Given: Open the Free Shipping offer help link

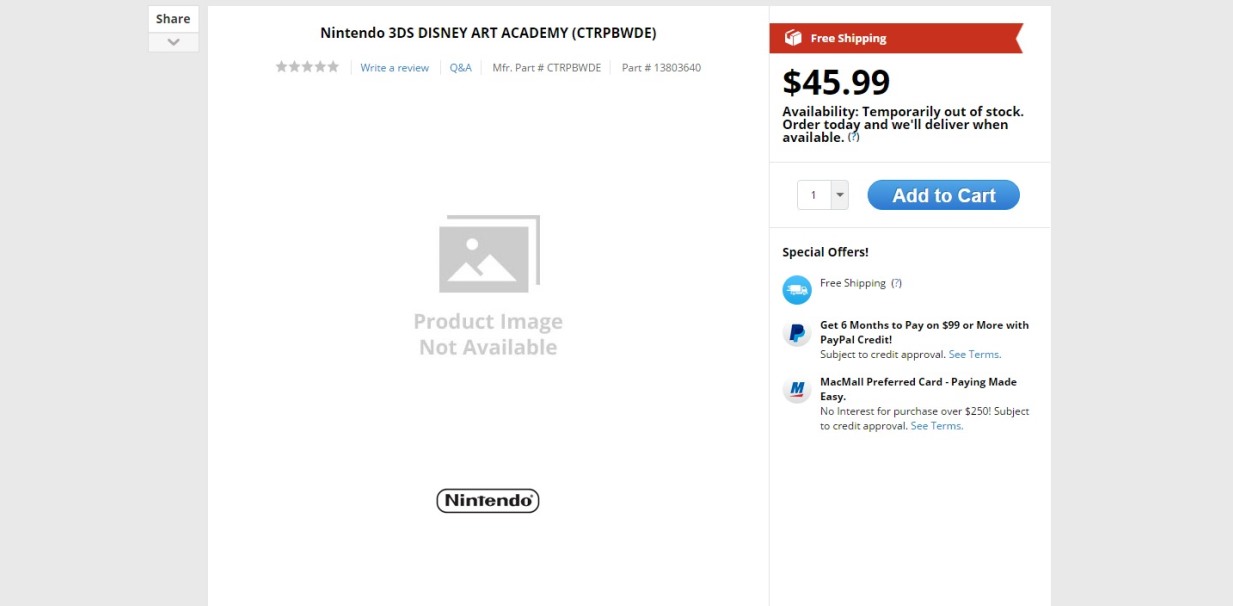Looking at the screenshot, I should click(896, 283).
